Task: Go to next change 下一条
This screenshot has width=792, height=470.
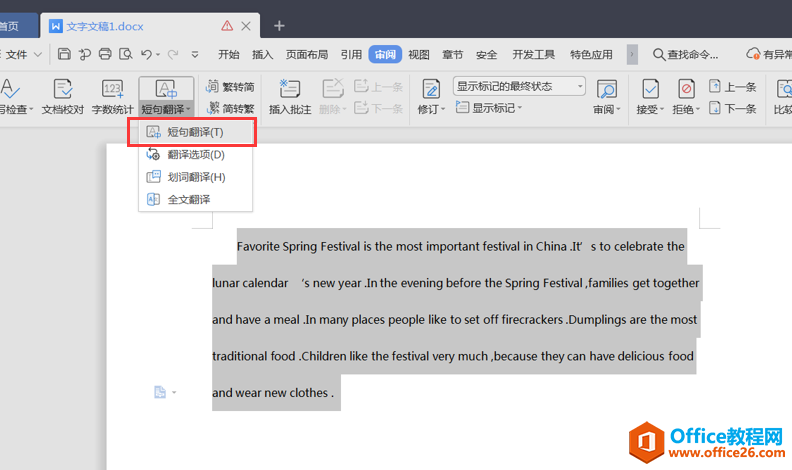Action: (732, 108)
